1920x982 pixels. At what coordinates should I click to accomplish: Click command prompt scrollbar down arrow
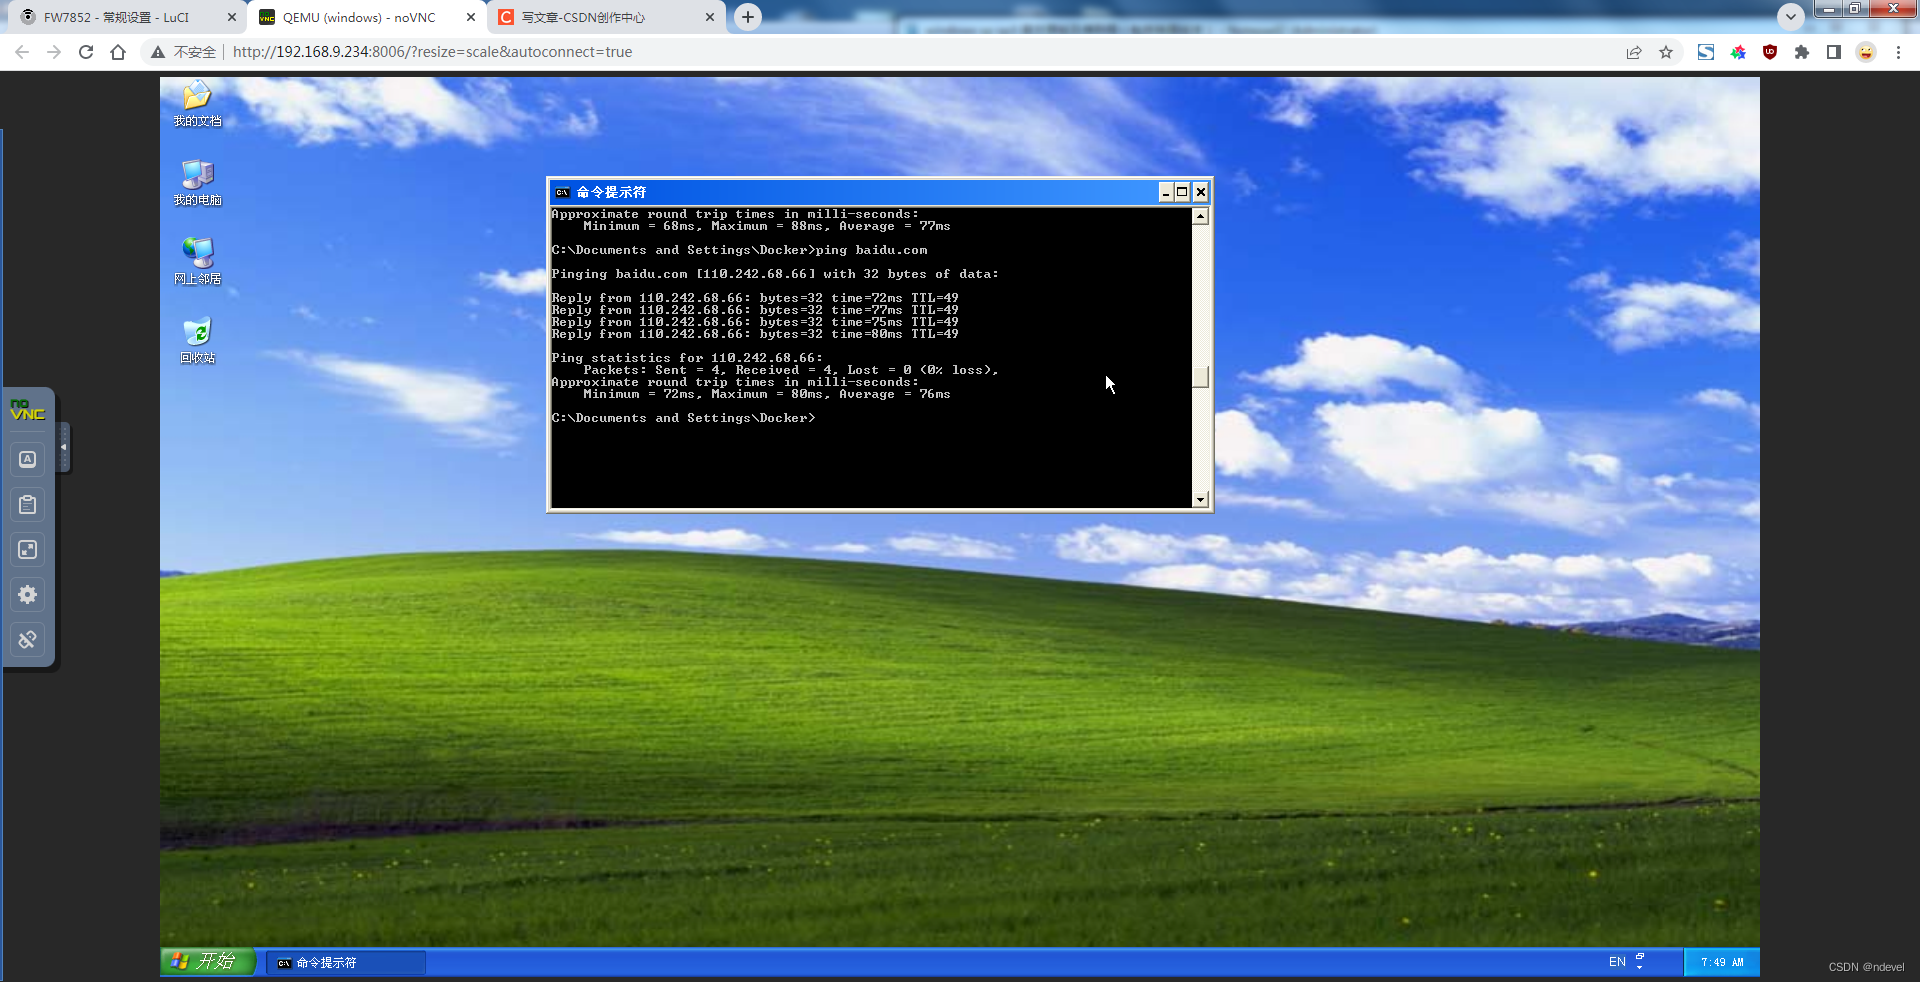pyautogui.click(x=1201, y=499)
